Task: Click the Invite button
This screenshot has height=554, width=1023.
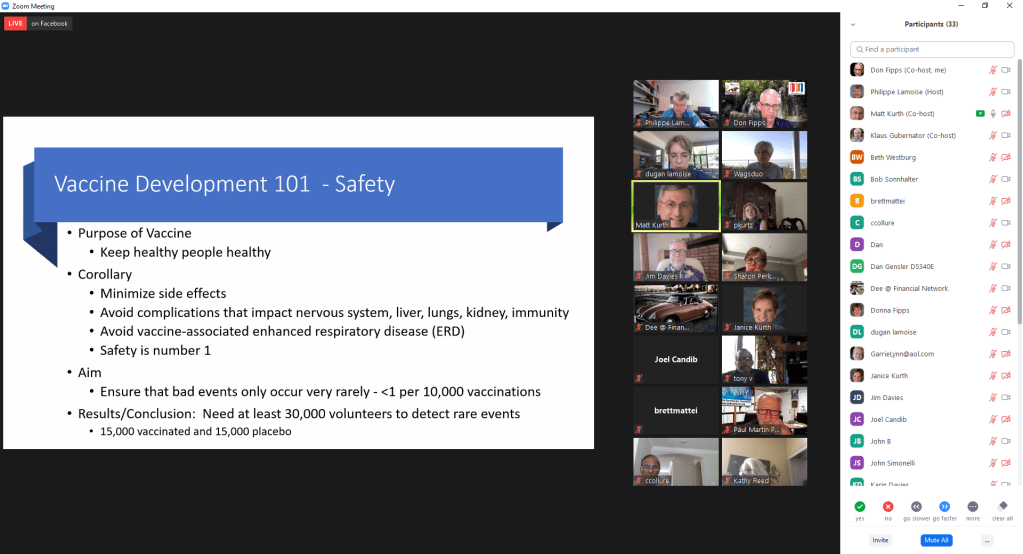Action: click(x=880, y=540)
